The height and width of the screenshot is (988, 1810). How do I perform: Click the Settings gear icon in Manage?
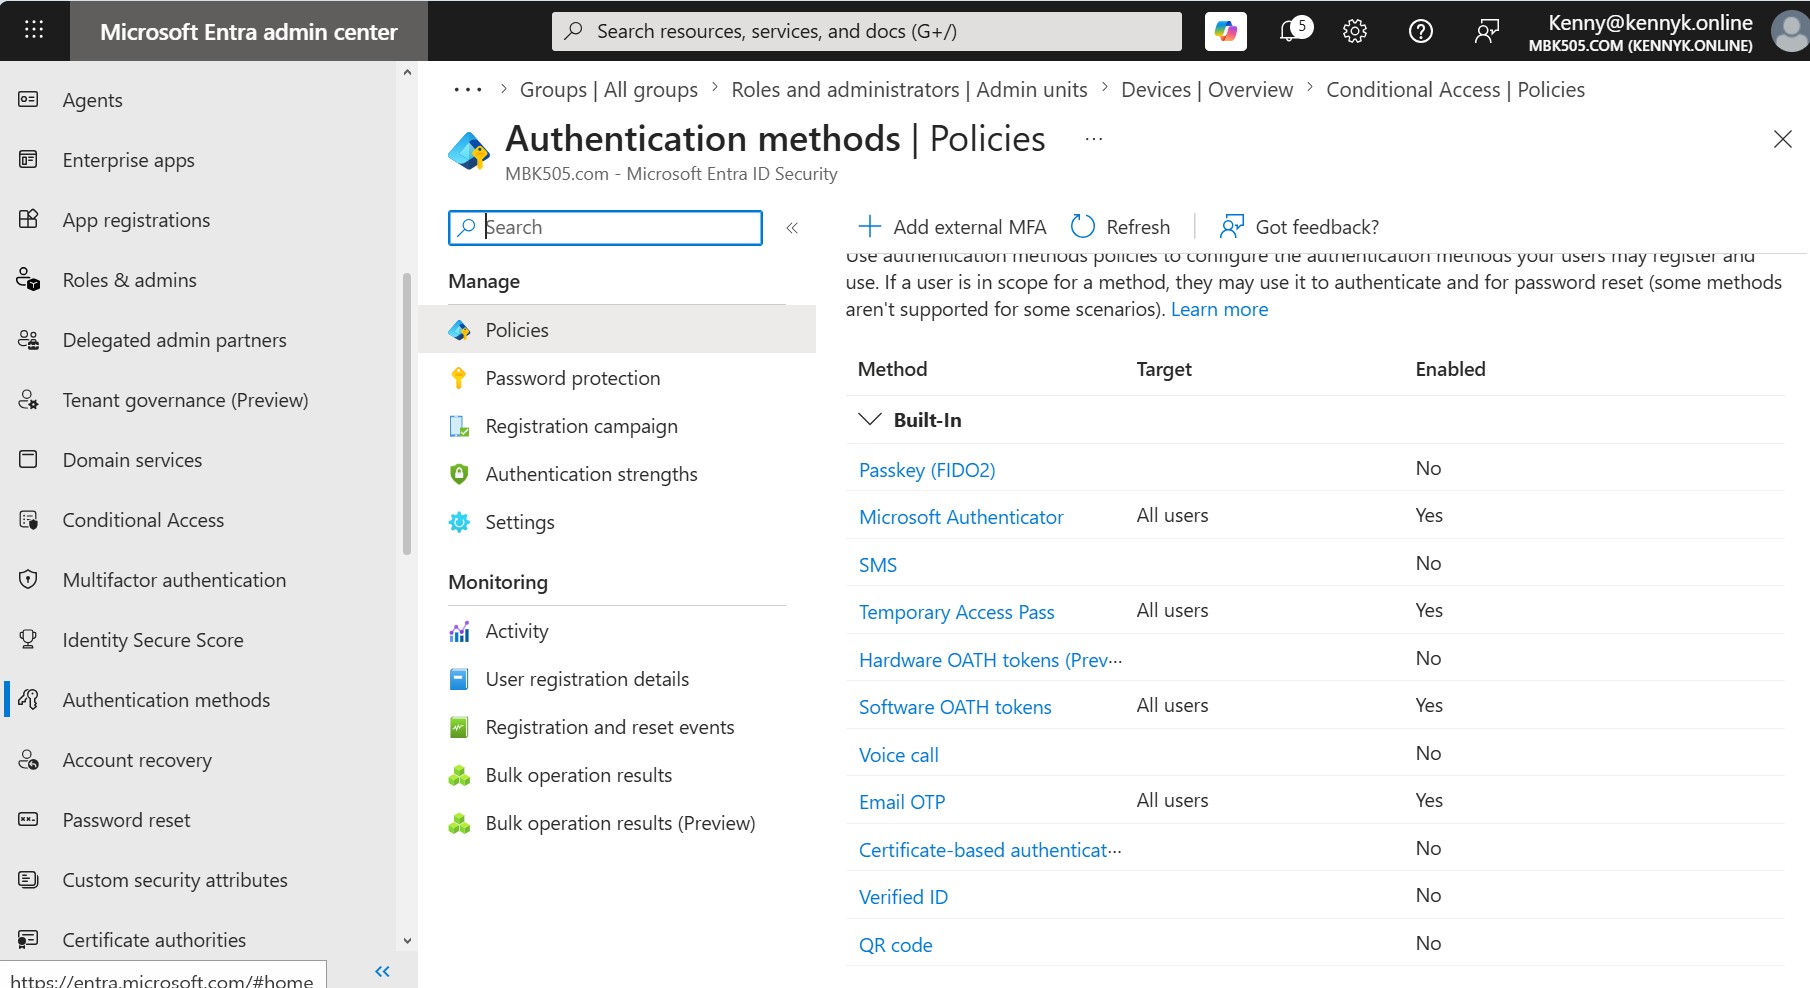click(x=459, y=522)
